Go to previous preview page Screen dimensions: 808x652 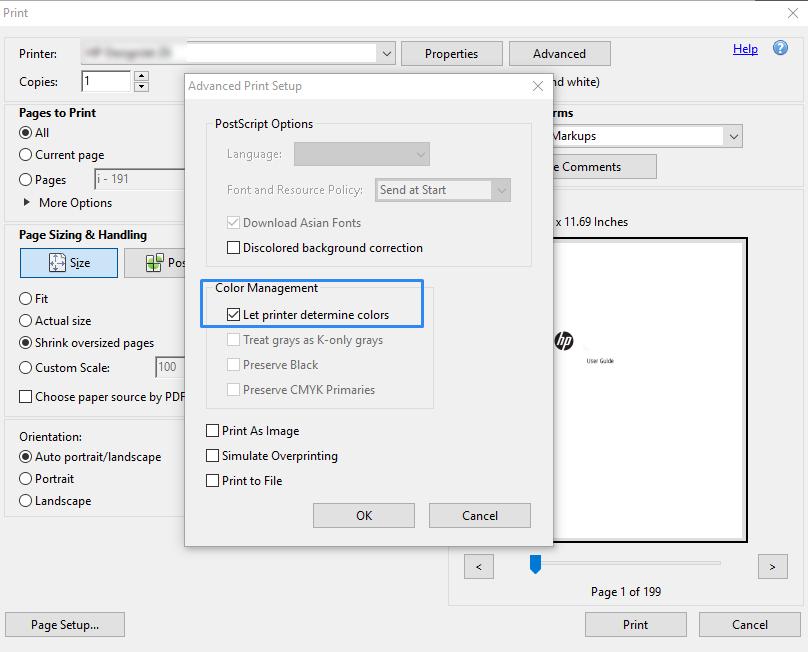(479, 567)
